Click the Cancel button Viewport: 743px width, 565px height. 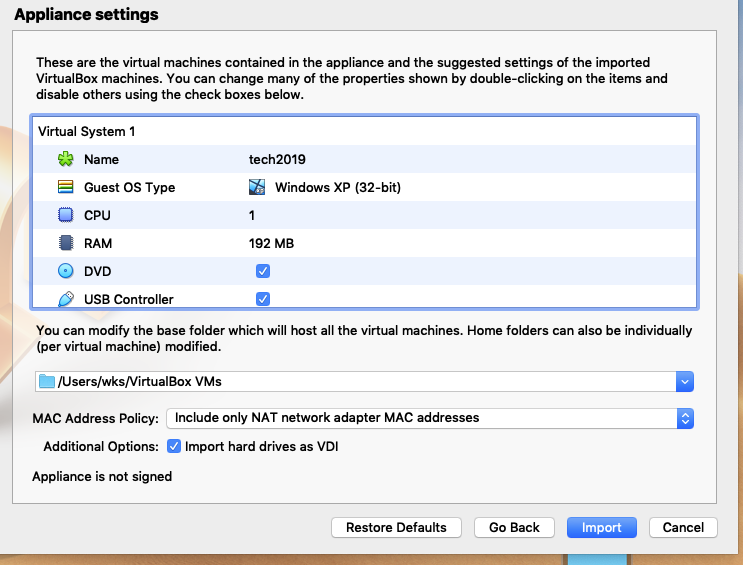683,528
